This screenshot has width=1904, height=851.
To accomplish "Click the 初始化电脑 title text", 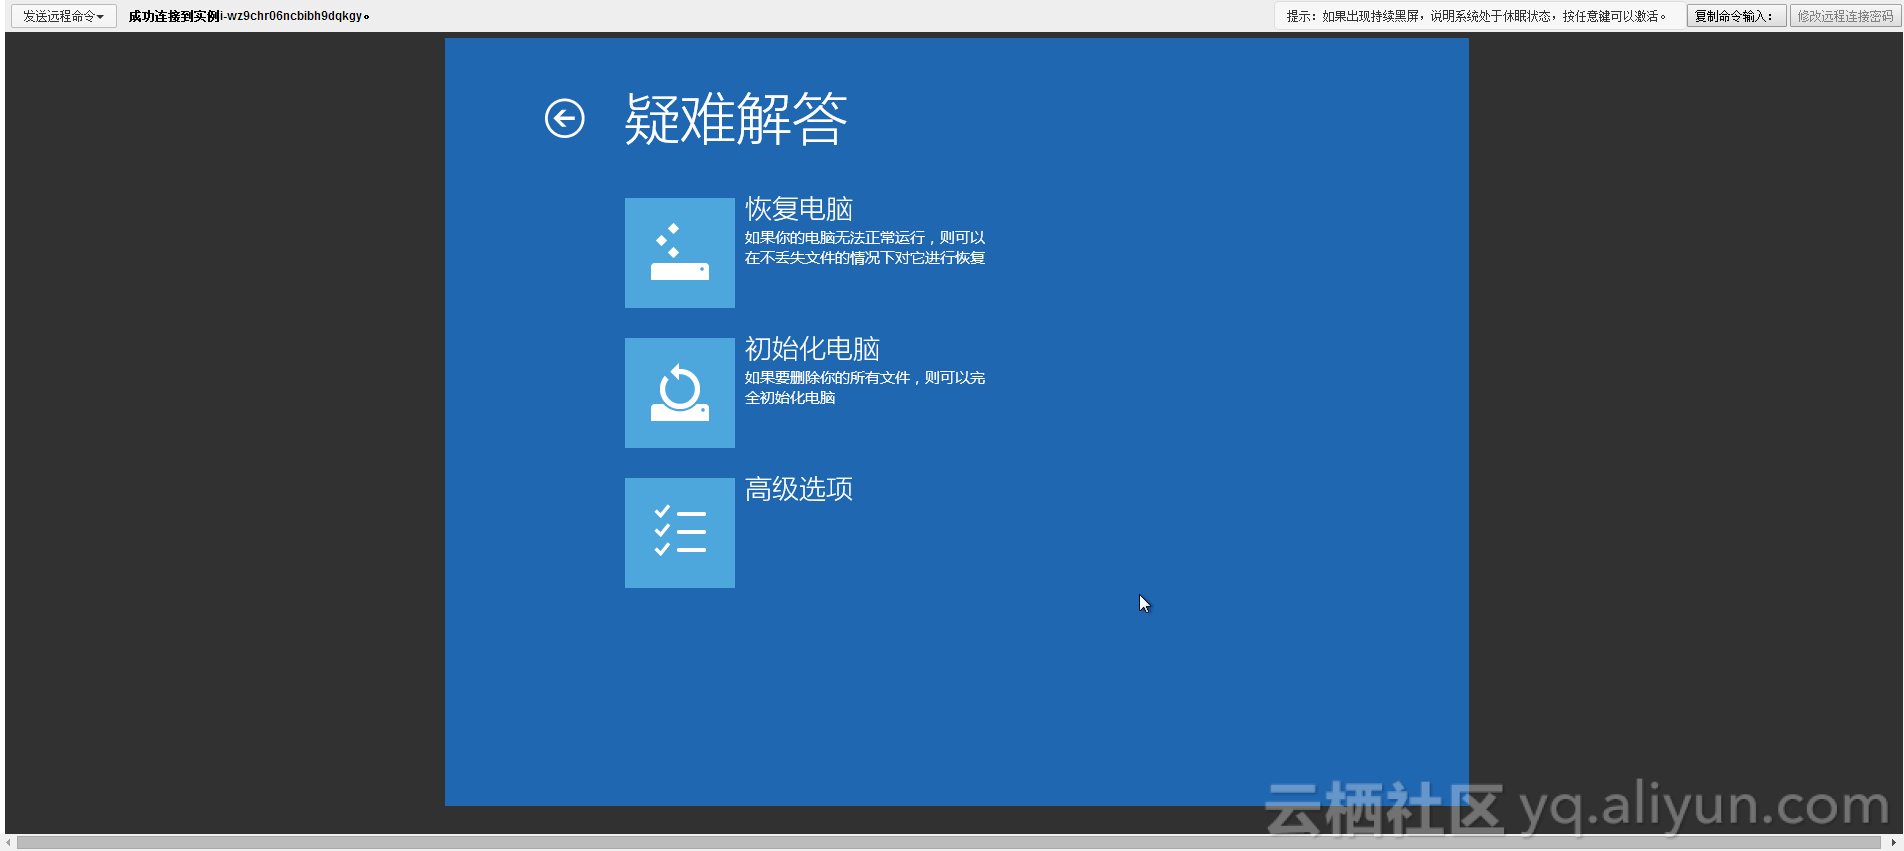I will tap(812, 349).
